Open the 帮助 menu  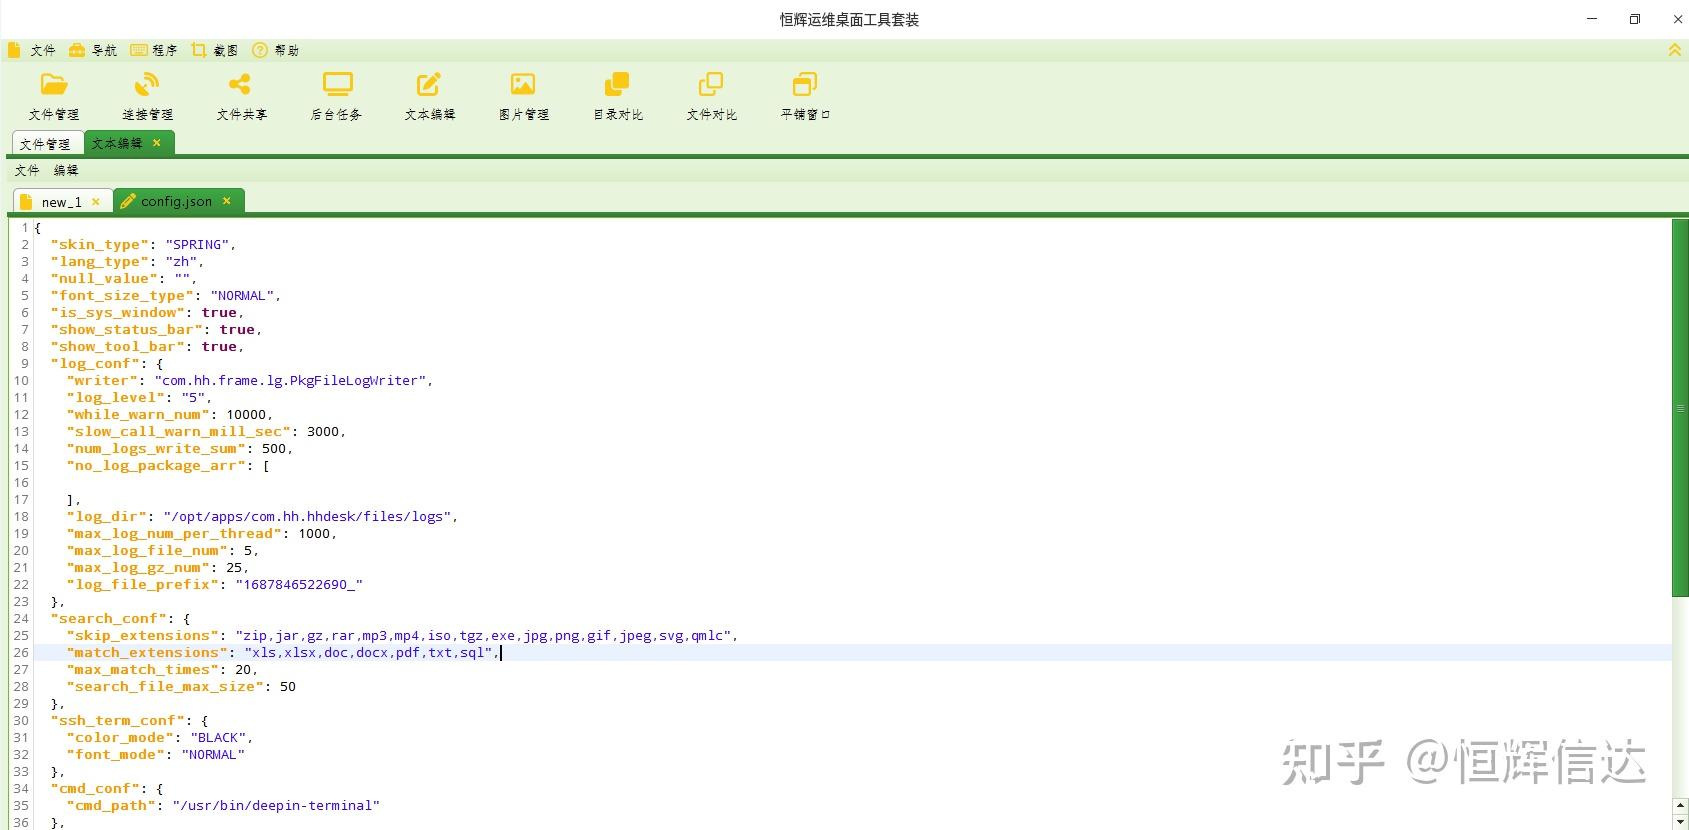(x=276, y=50)
